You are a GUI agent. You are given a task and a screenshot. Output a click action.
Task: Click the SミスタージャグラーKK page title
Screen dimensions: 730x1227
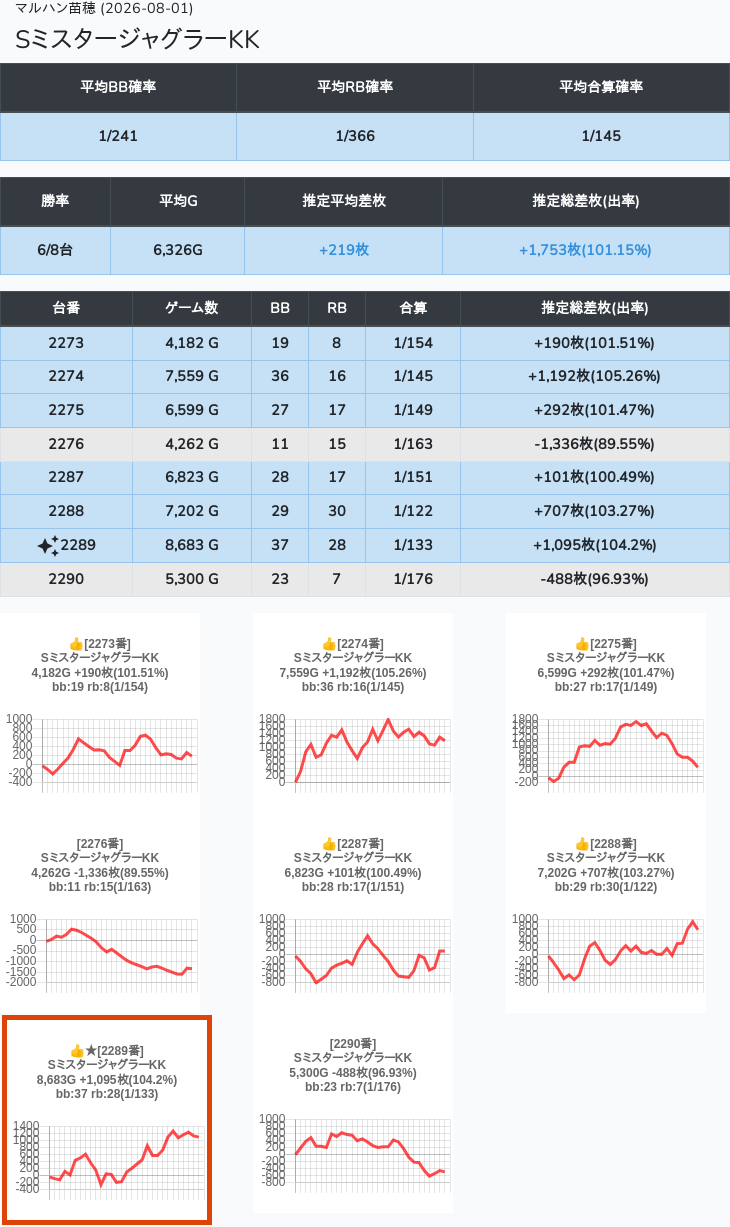pos(137,39)
